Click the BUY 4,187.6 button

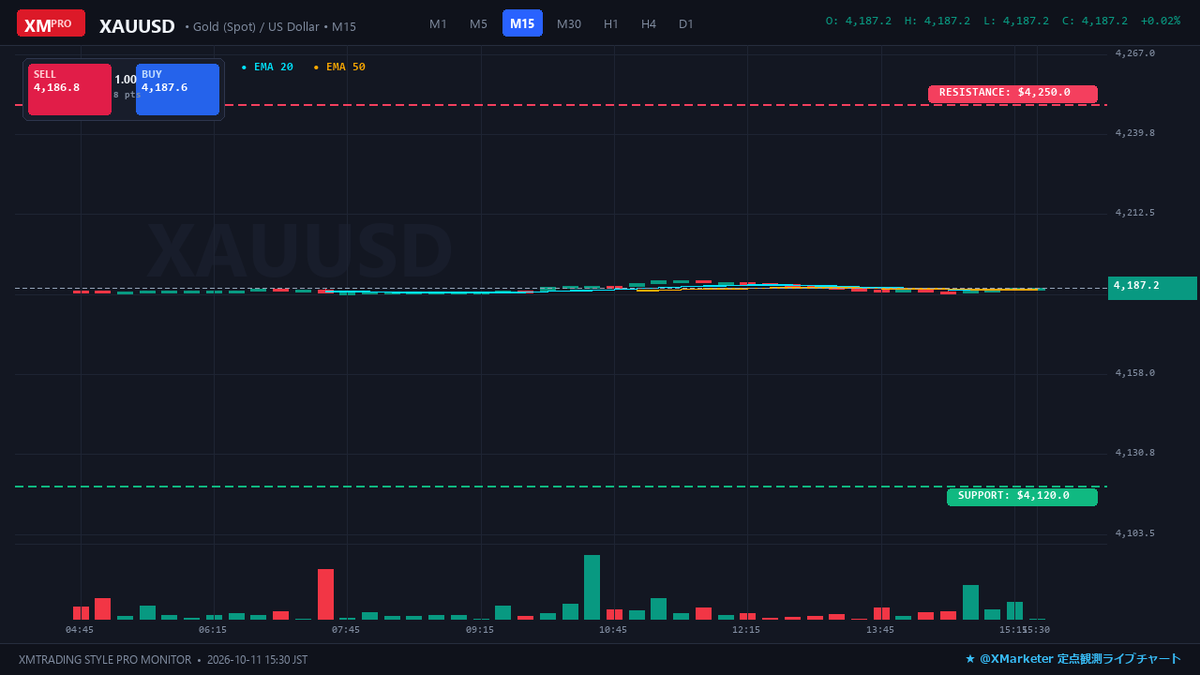177,90
